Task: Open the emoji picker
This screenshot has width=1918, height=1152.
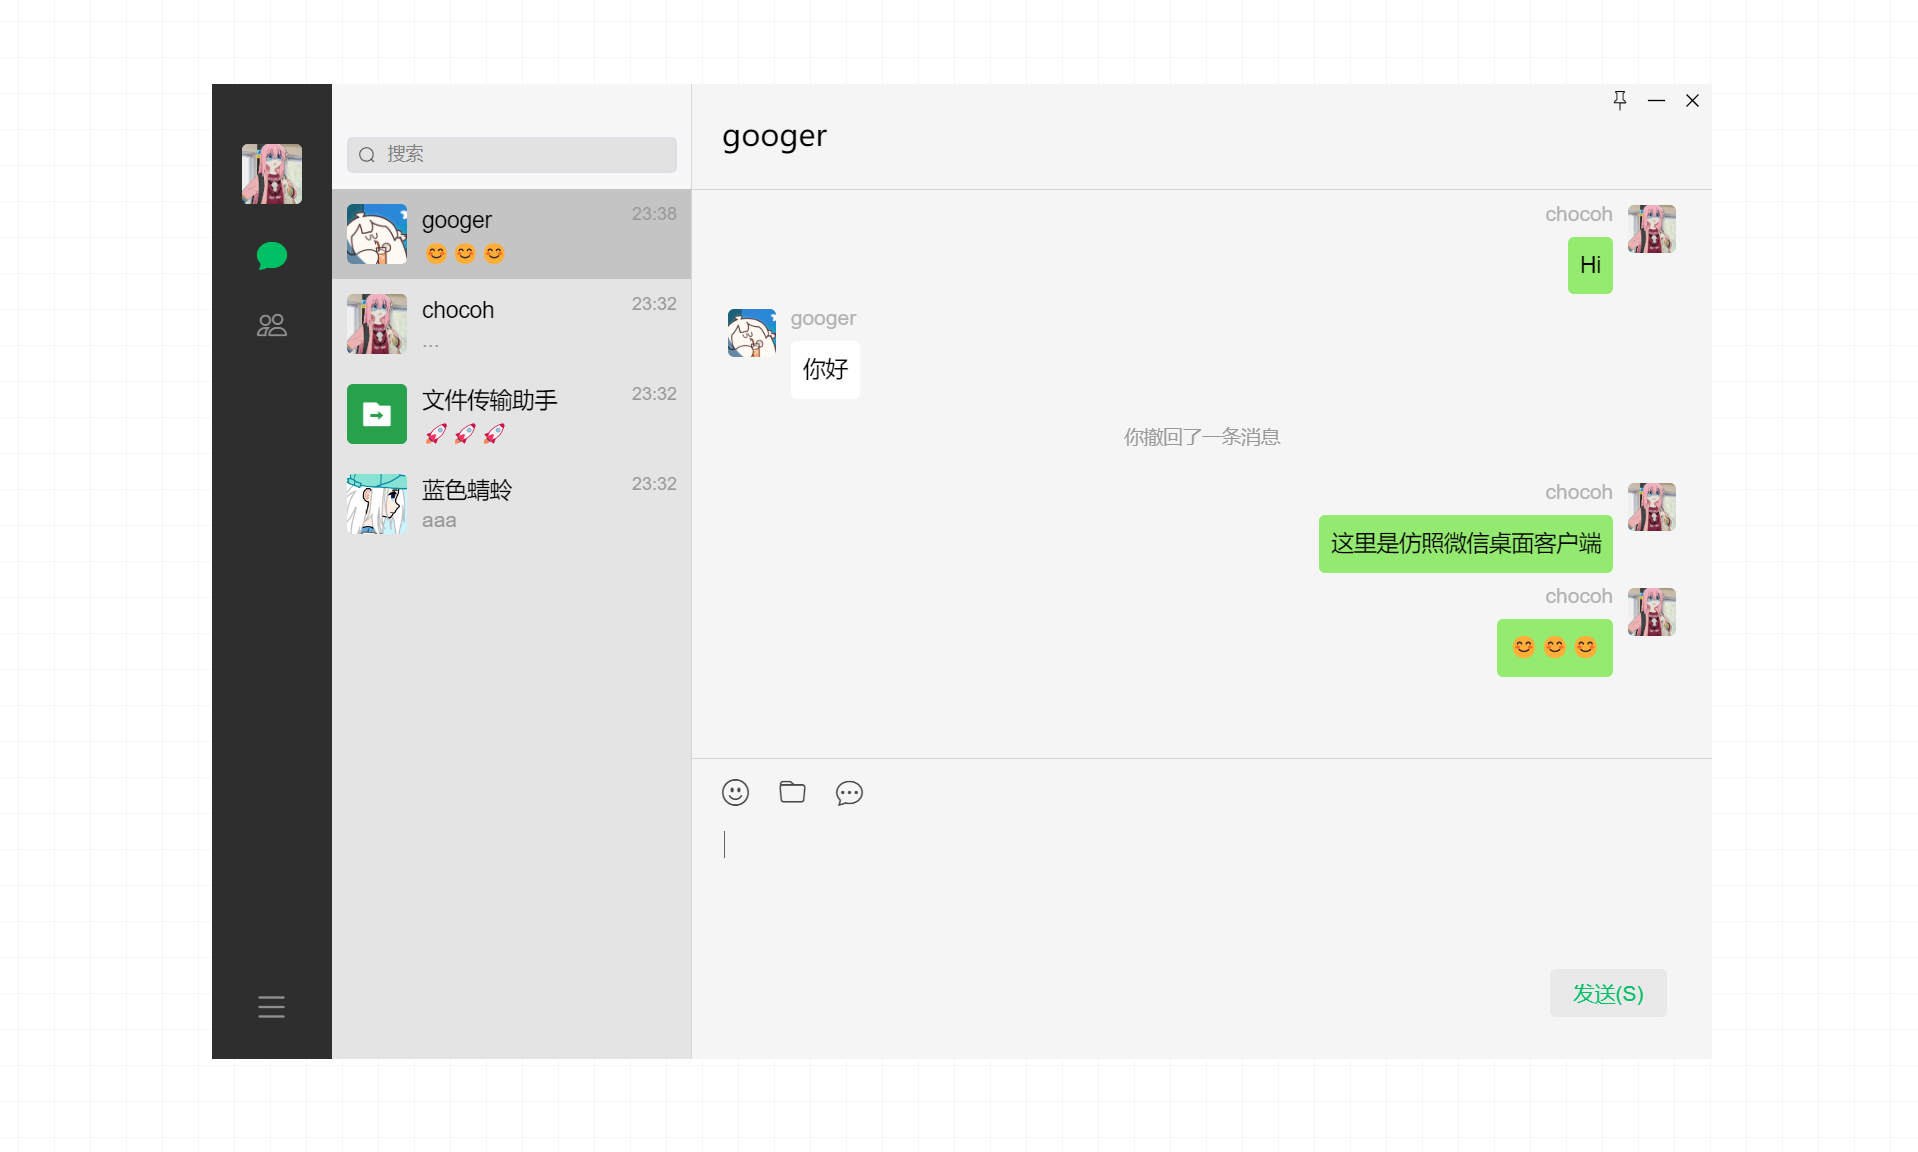Action: 735,793
